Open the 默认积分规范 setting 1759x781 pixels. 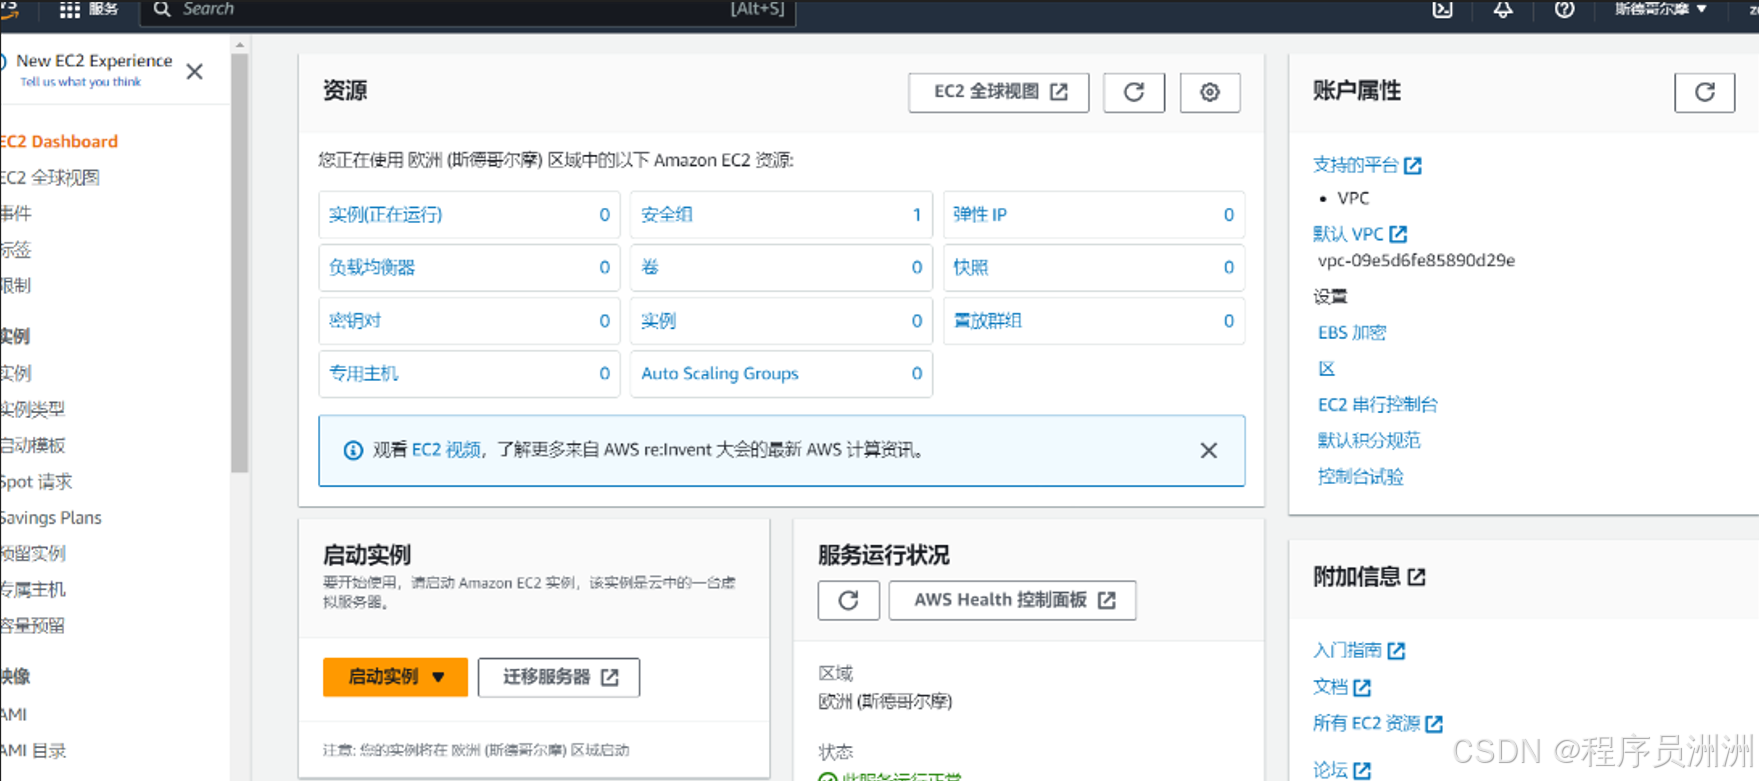tap(1369, 440)
